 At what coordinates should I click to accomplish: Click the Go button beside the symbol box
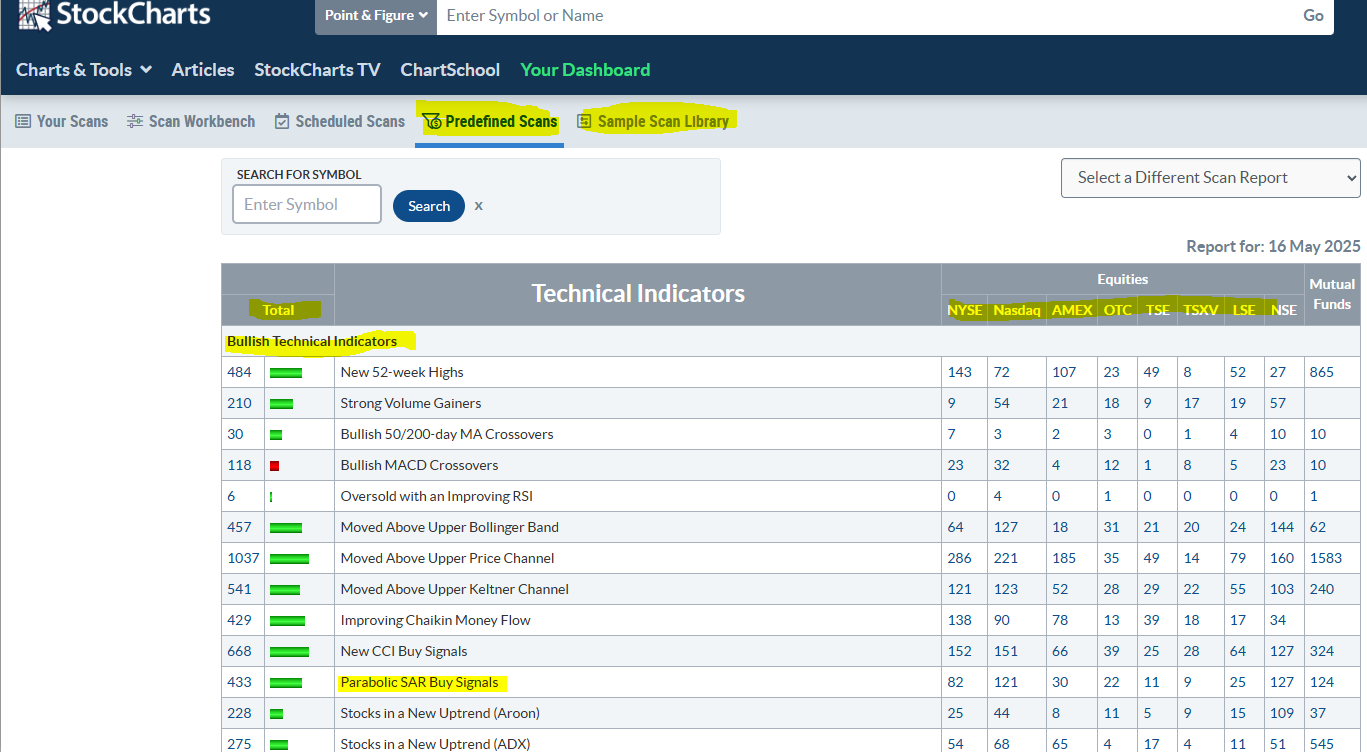[1313, 16]
